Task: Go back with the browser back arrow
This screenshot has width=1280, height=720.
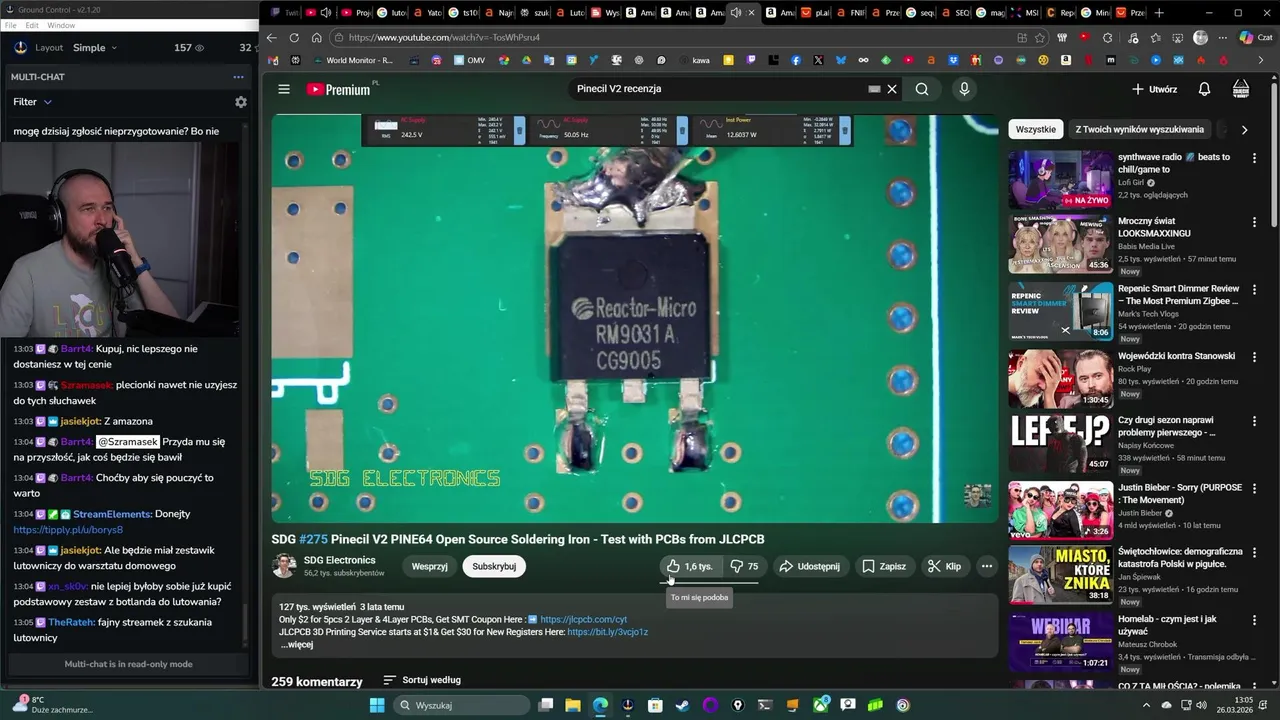Action: click(x=271, y=37)
